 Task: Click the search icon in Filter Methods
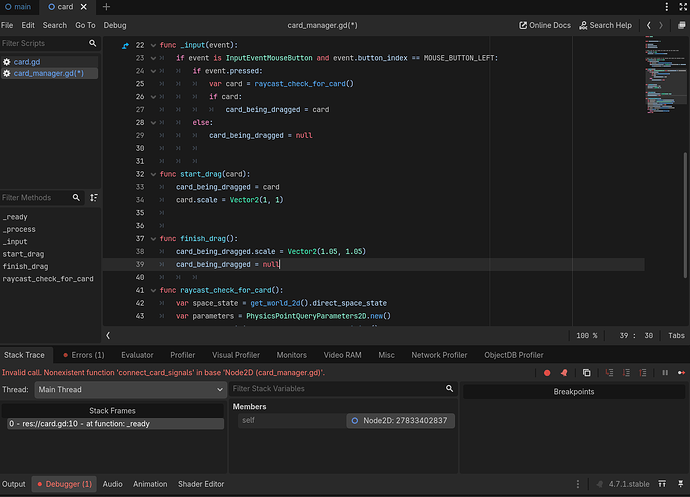tap(76, 198)
